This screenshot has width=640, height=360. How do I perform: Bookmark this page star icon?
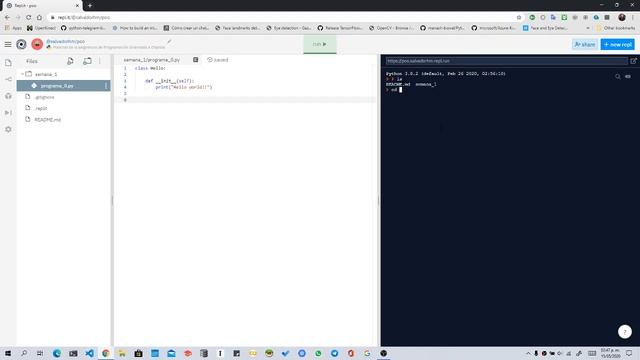[x=519, y=18]
